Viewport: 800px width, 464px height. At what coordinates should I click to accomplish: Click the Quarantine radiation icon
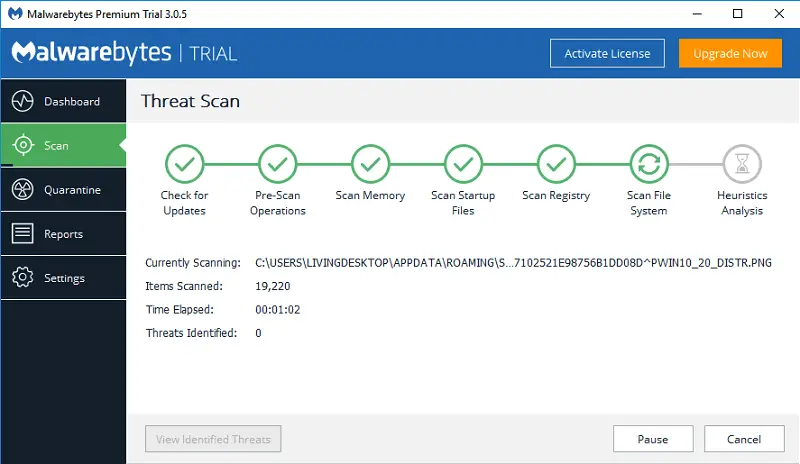tap(22, 189)
